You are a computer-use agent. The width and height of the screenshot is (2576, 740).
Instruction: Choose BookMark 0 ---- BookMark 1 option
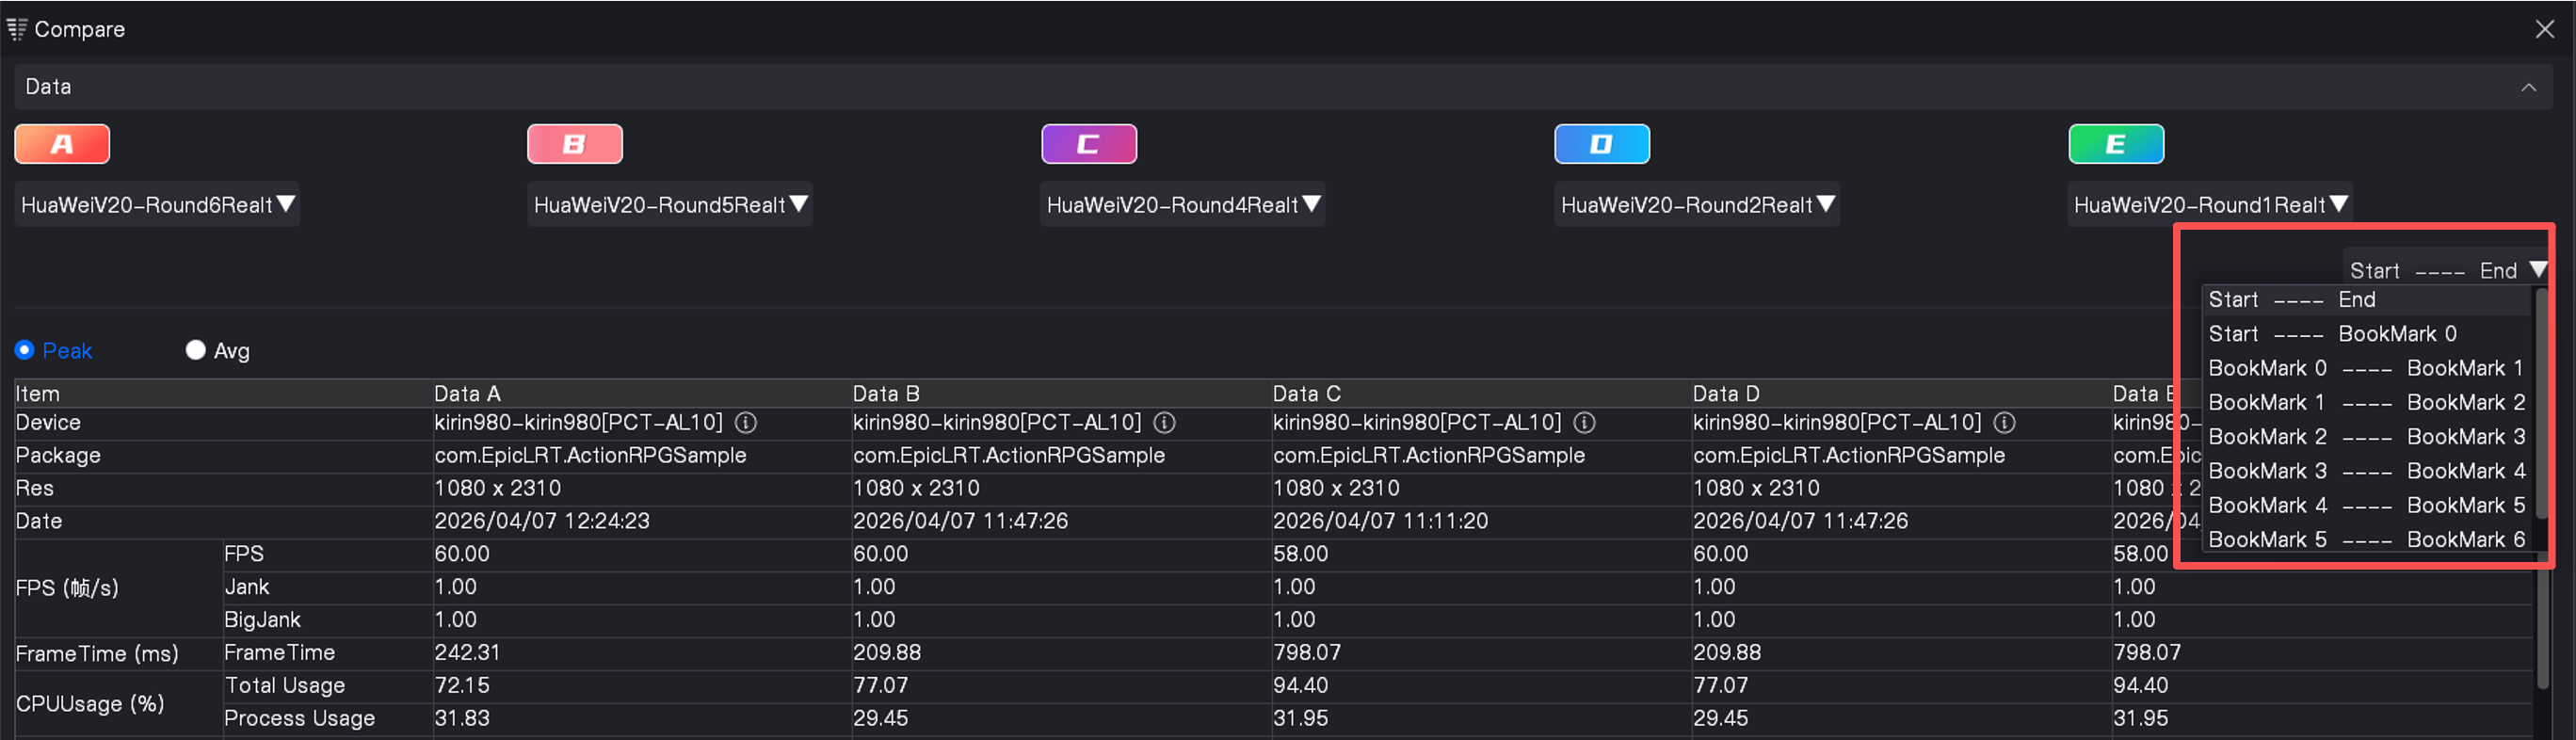[x=2366, y=368]
